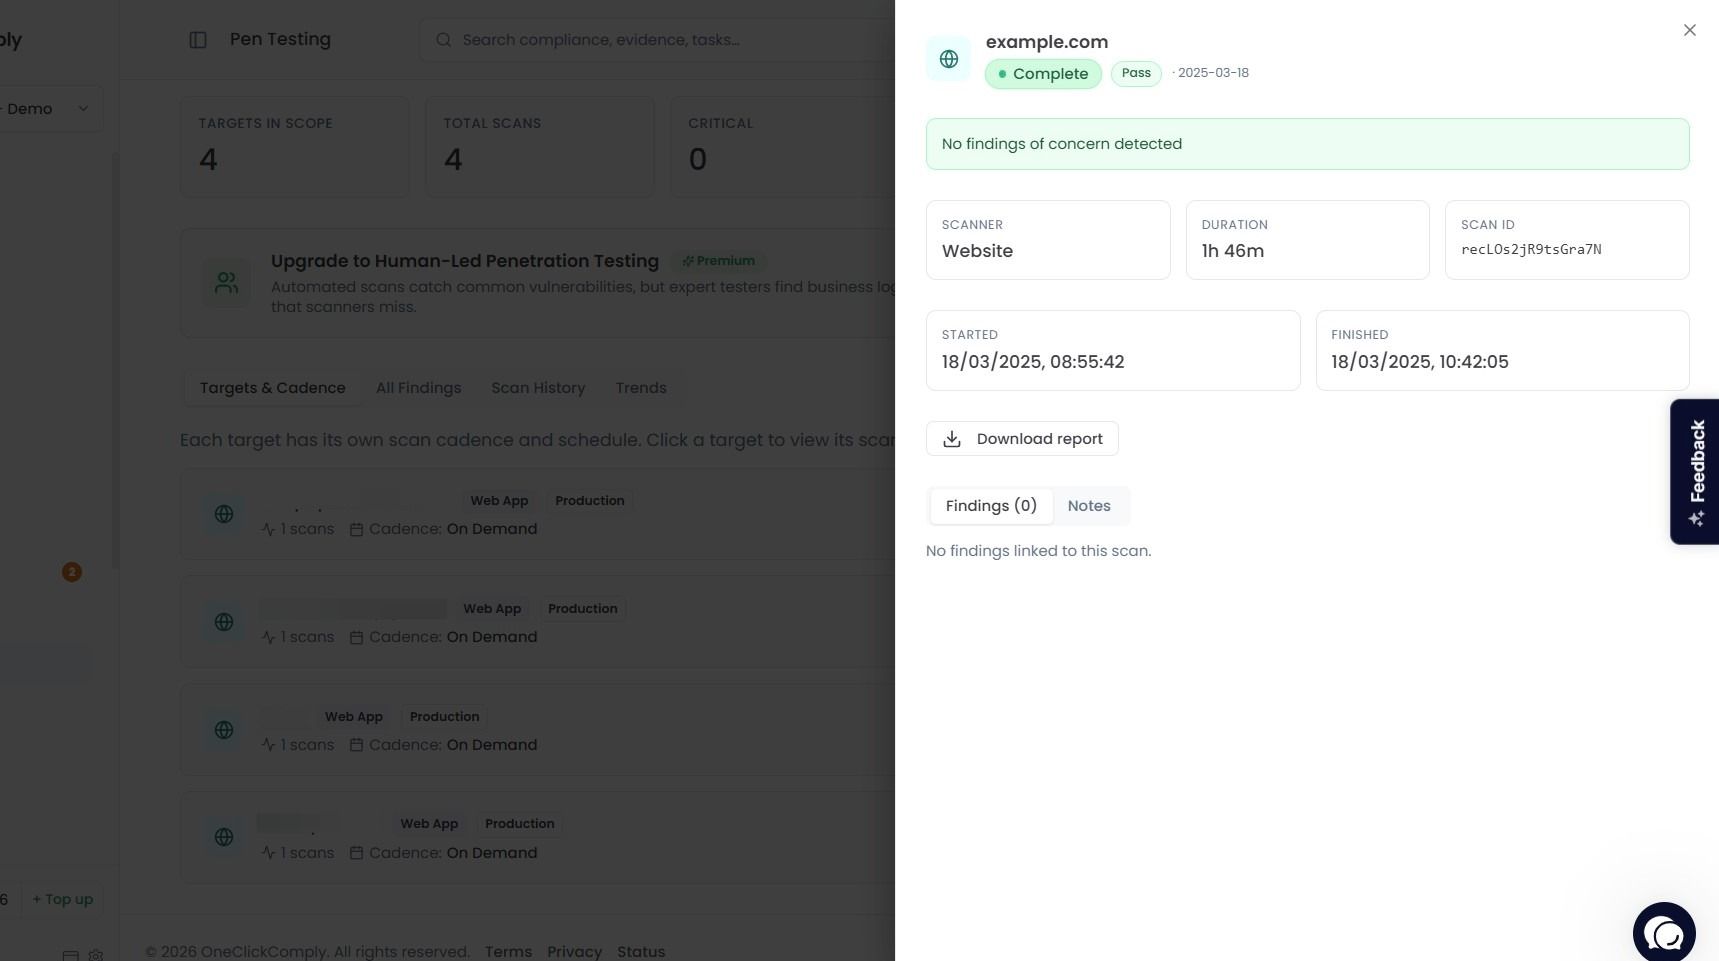Image resolution: width=1719 pixels, height=961 pixels.
Task: Click the globe icon beside example.com
Action: (x=948, y=59)
